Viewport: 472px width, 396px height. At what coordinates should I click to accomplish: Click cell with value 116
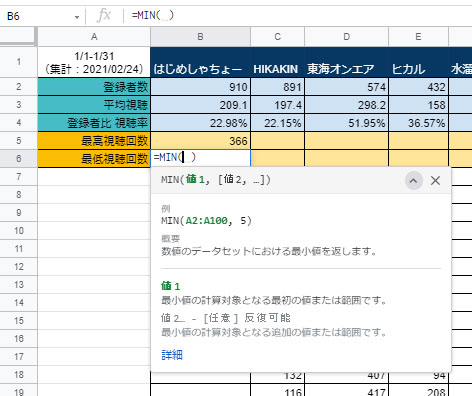click(277, 390)
